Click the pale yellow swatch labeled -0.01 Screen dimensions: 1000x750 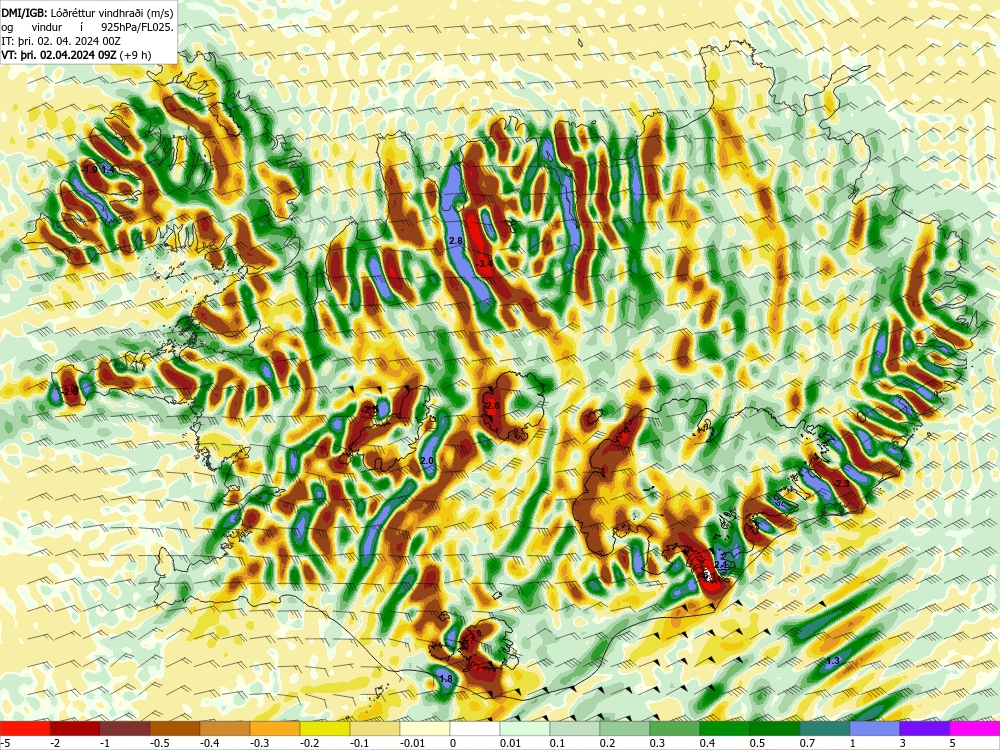point(425,728)
